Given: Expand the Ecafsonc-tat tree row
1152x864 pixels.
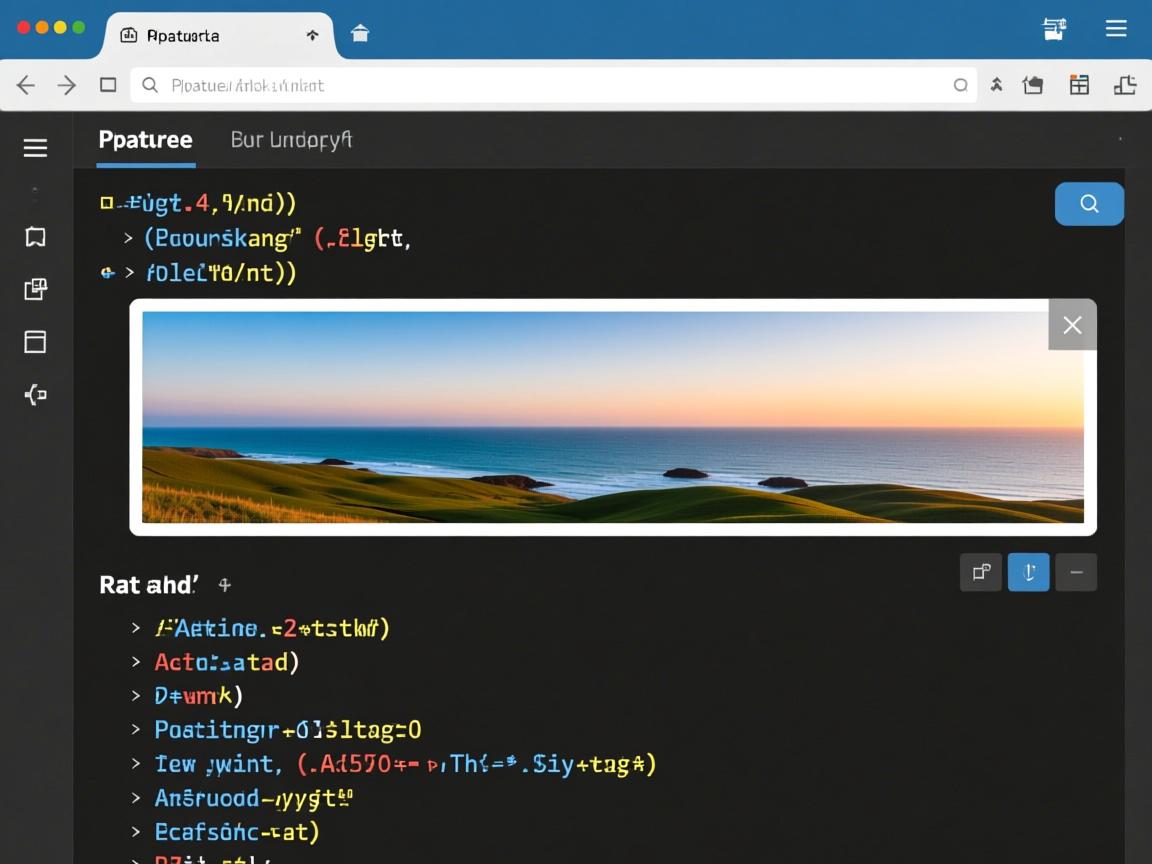Looking at the screenshot, I should pyautogui.click(x=136, y=832).
